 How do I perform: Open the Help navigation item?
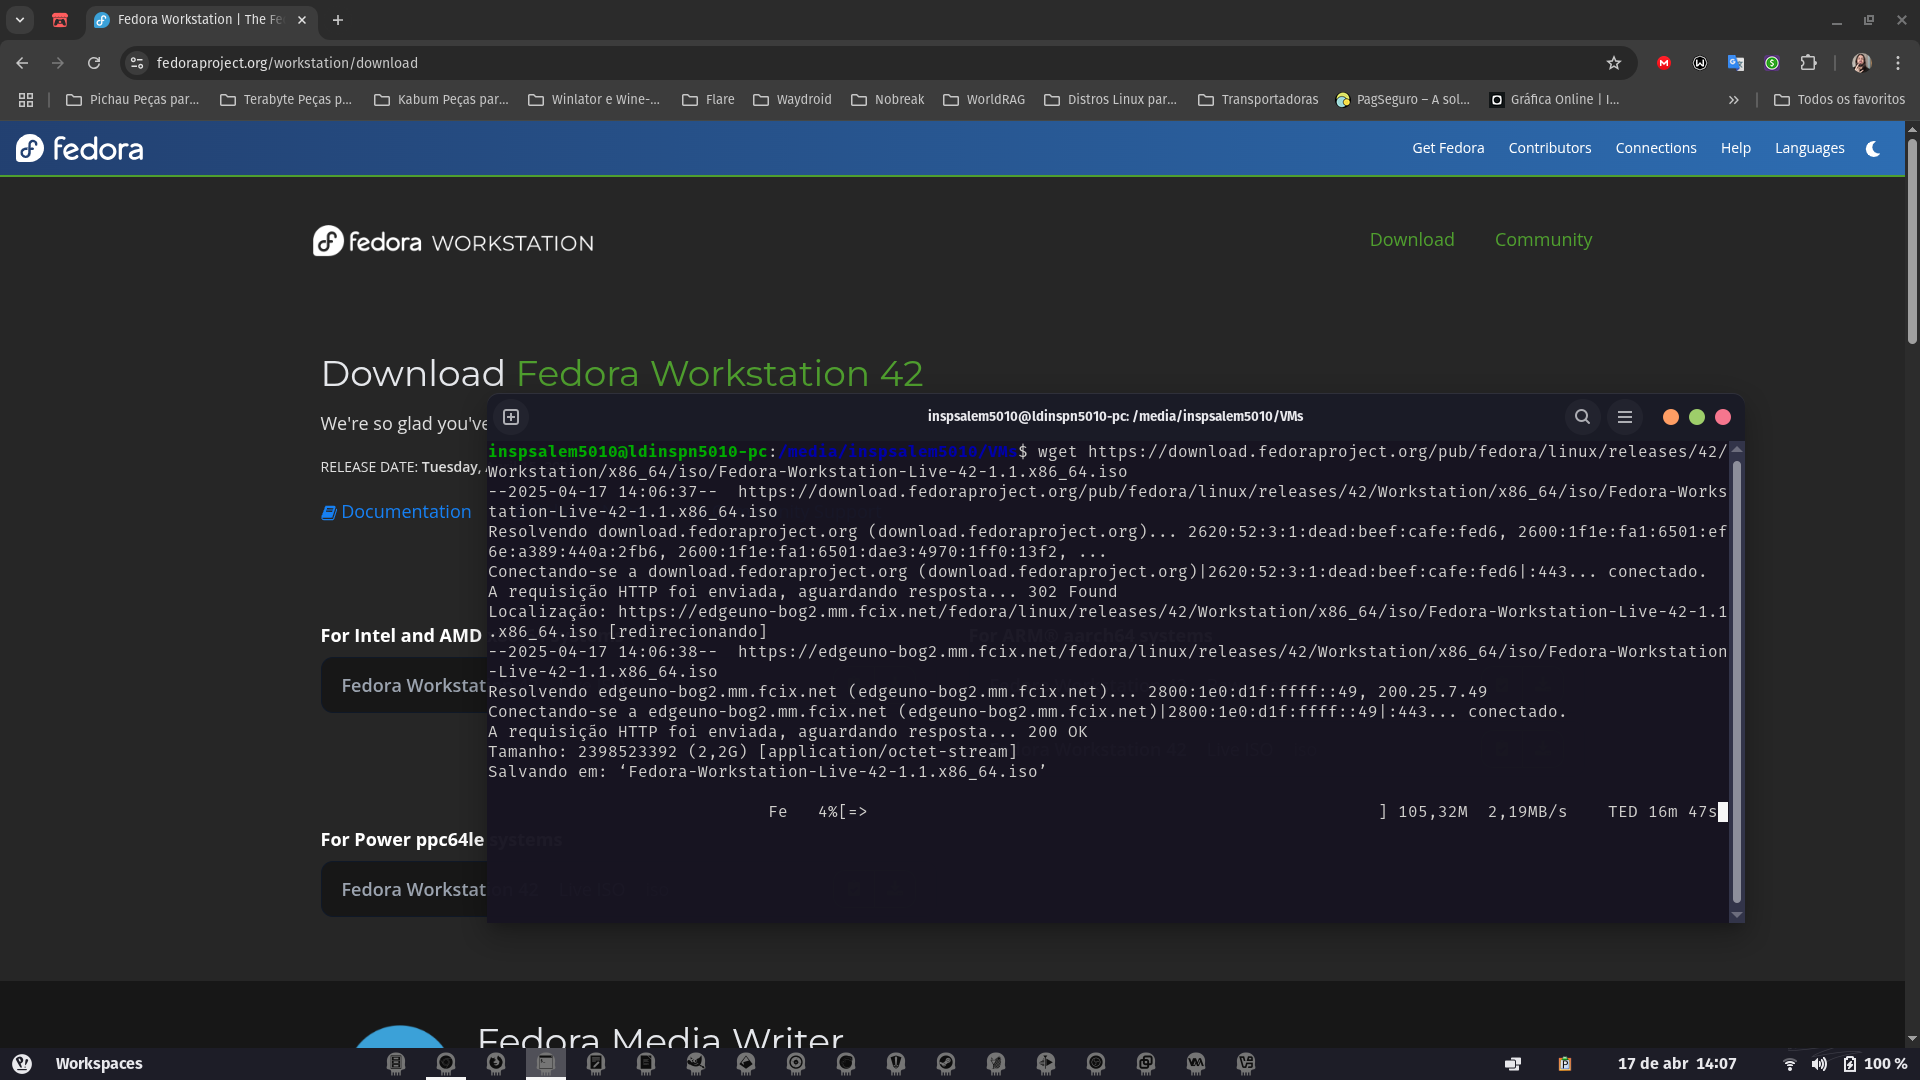tap(1736, 148)
